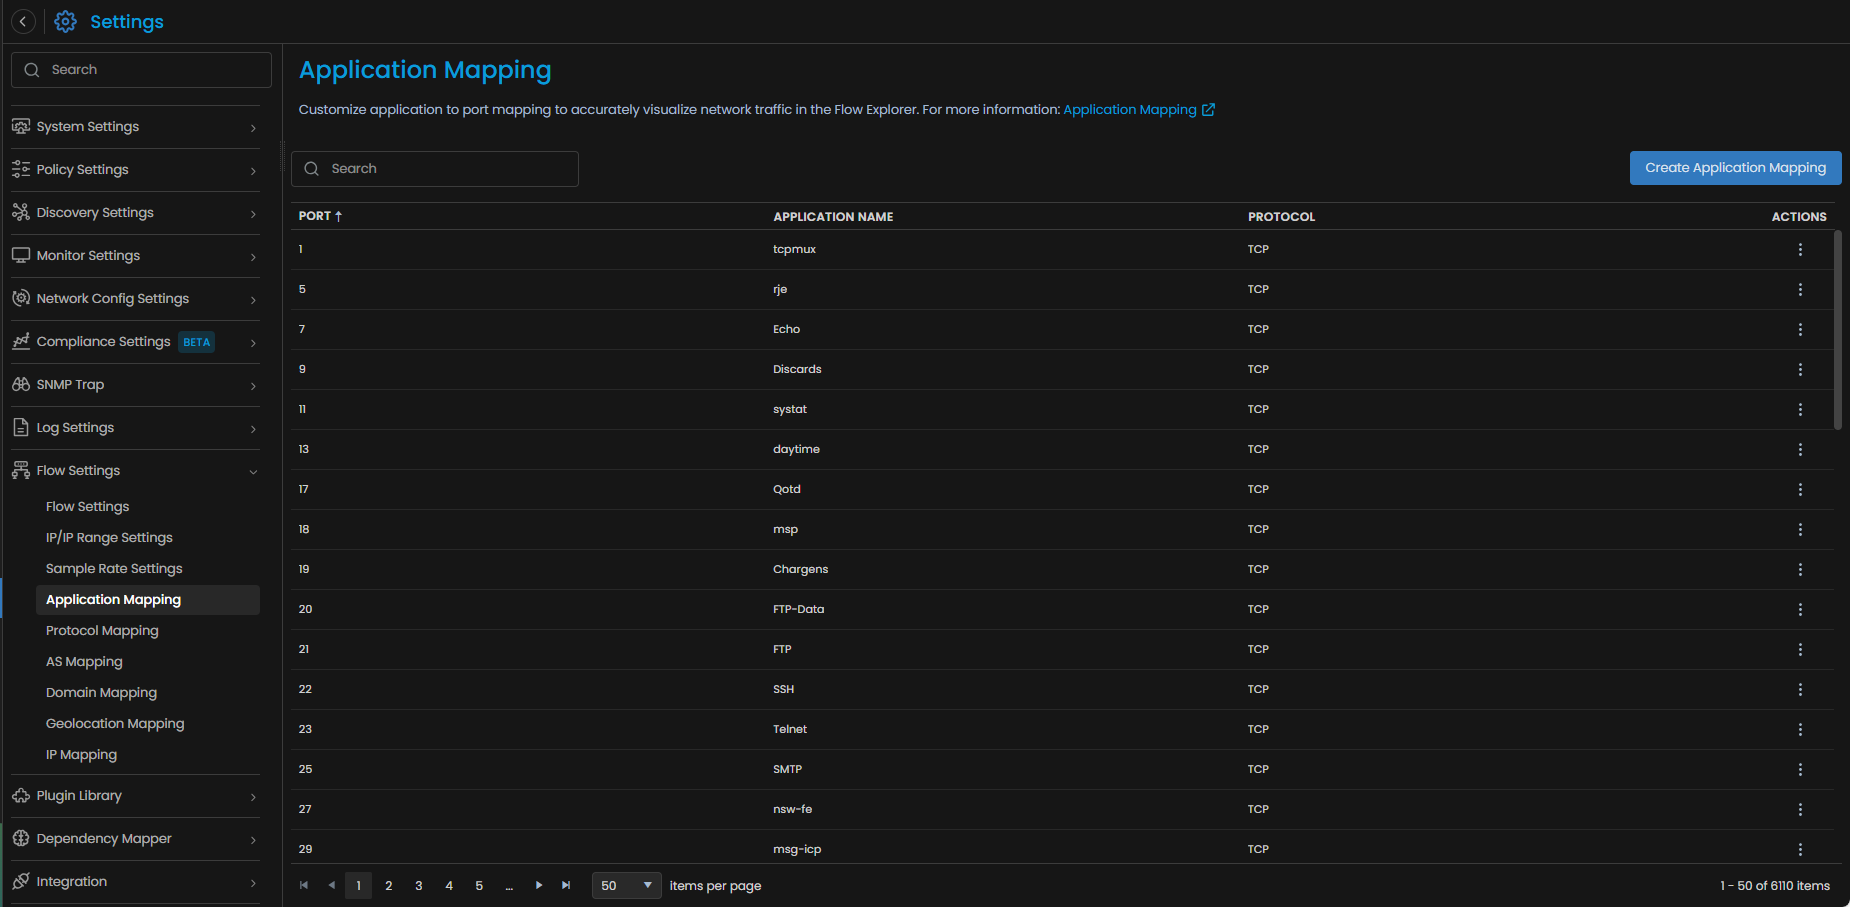Jump to last page arrow
Viewport: 1850px width, 907px height.
point(566,885)
